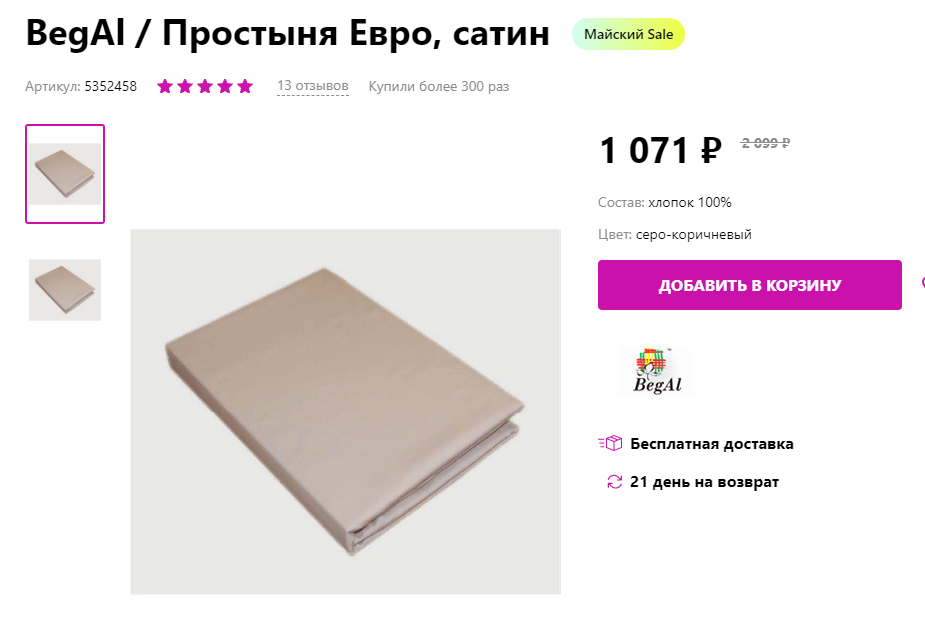Open the BegAl brand logo
Viewport: 925px width, 633px height.
[657, 368]
